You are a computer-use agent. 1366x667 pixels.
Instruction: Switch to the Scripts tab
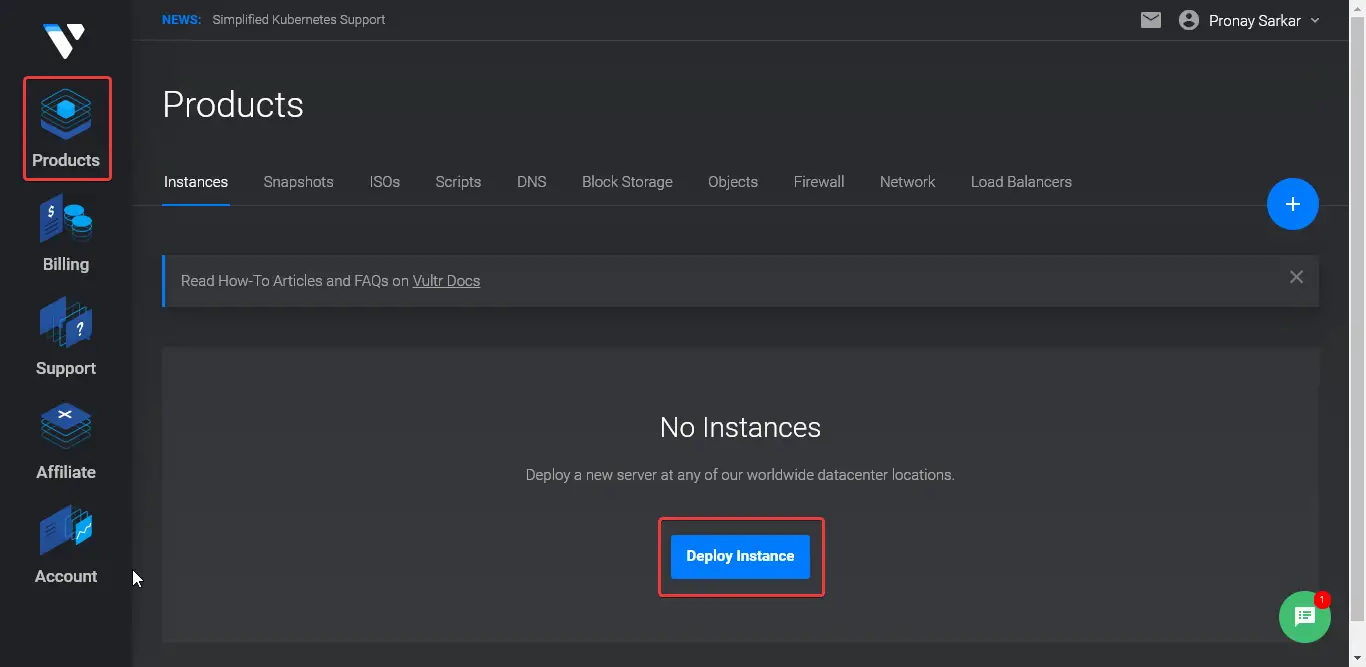458,182
